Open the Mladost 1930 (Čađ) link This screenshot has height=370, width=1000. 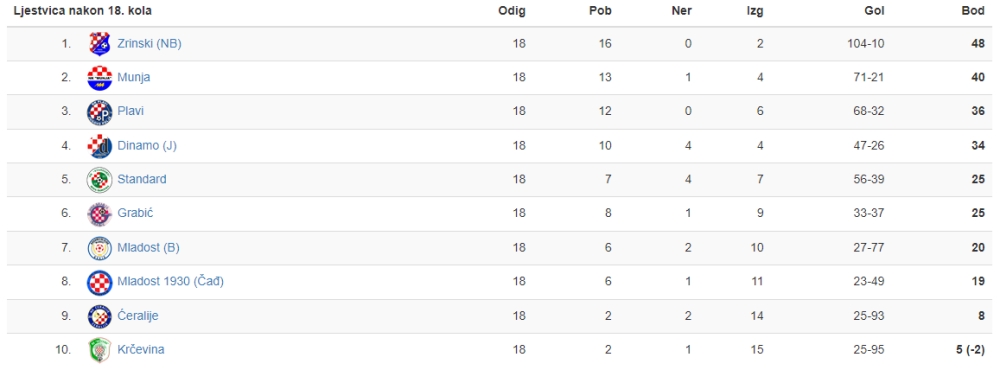[170, 281]
